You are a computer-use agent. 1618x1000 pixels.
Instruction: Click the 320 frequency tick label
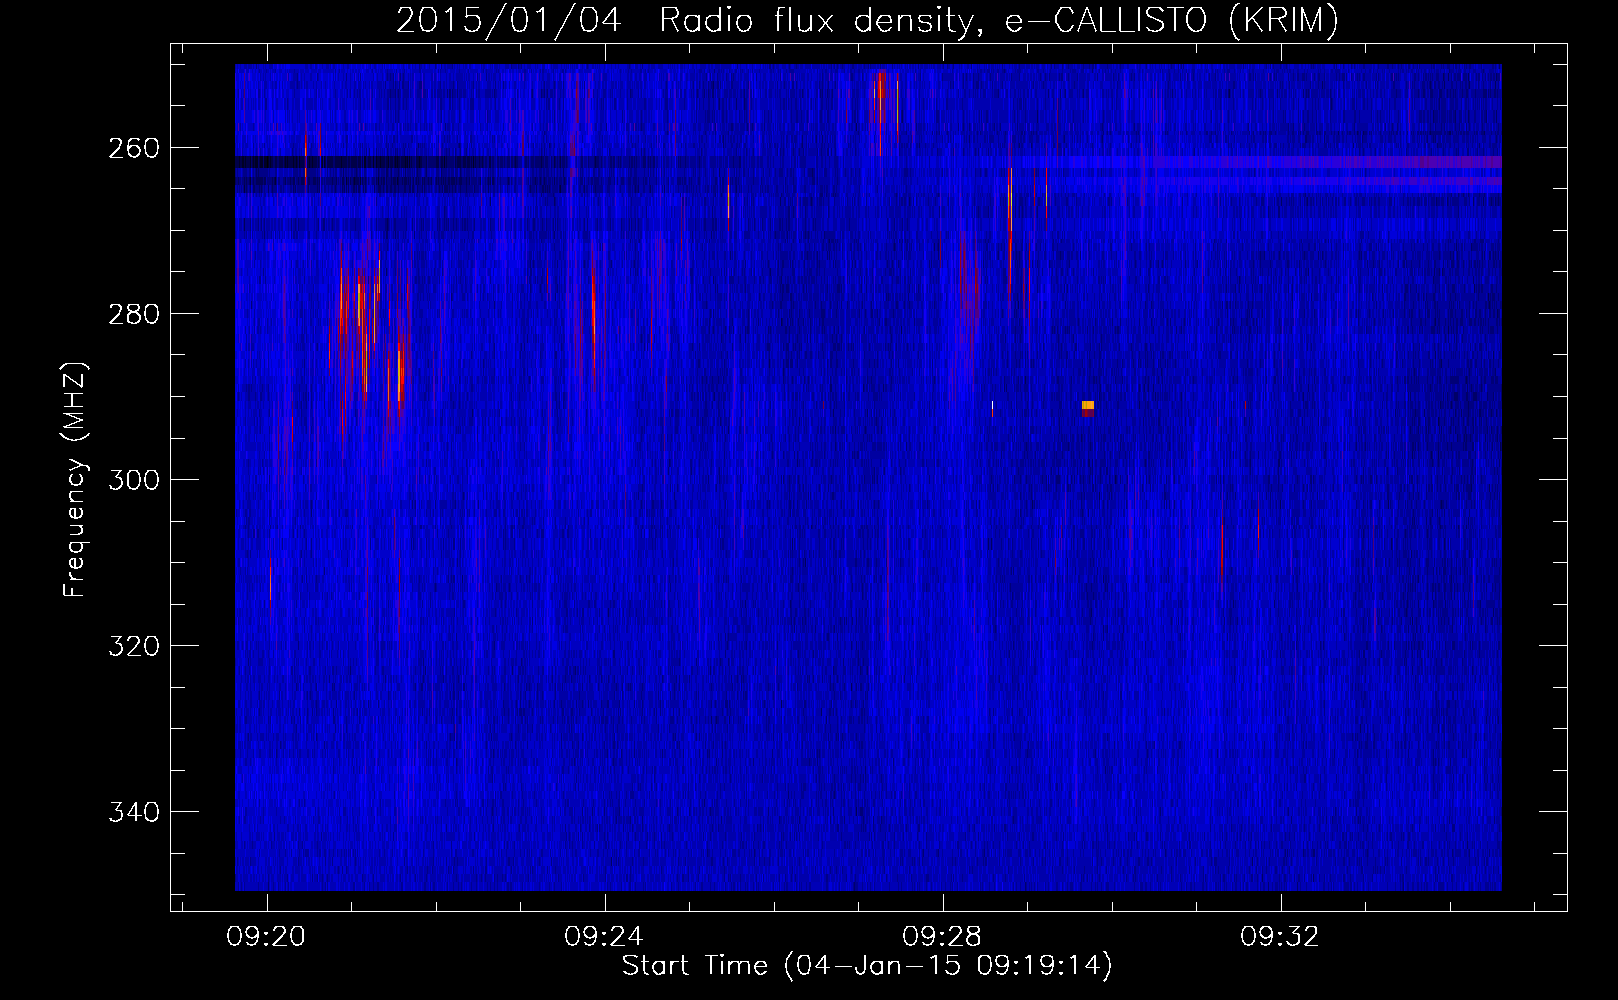pos(134,646)
